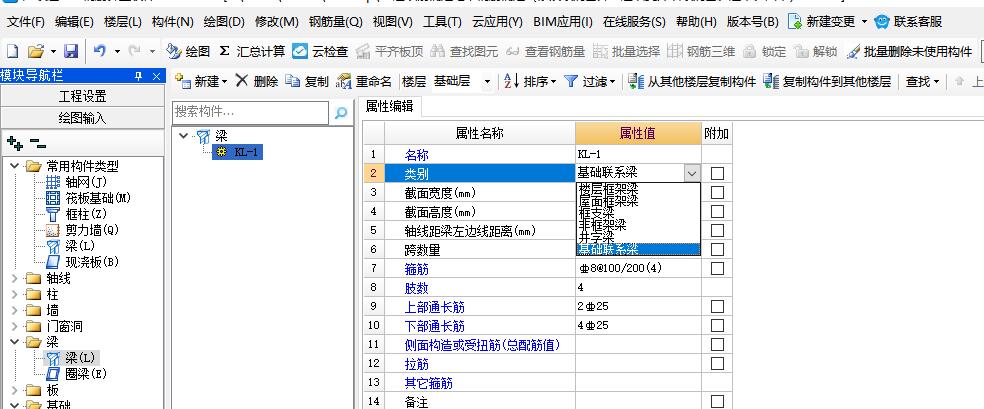Viewport: 984px width, 409px height.
Task: Click the 重命名 button
Action: [x=364, y=81]
